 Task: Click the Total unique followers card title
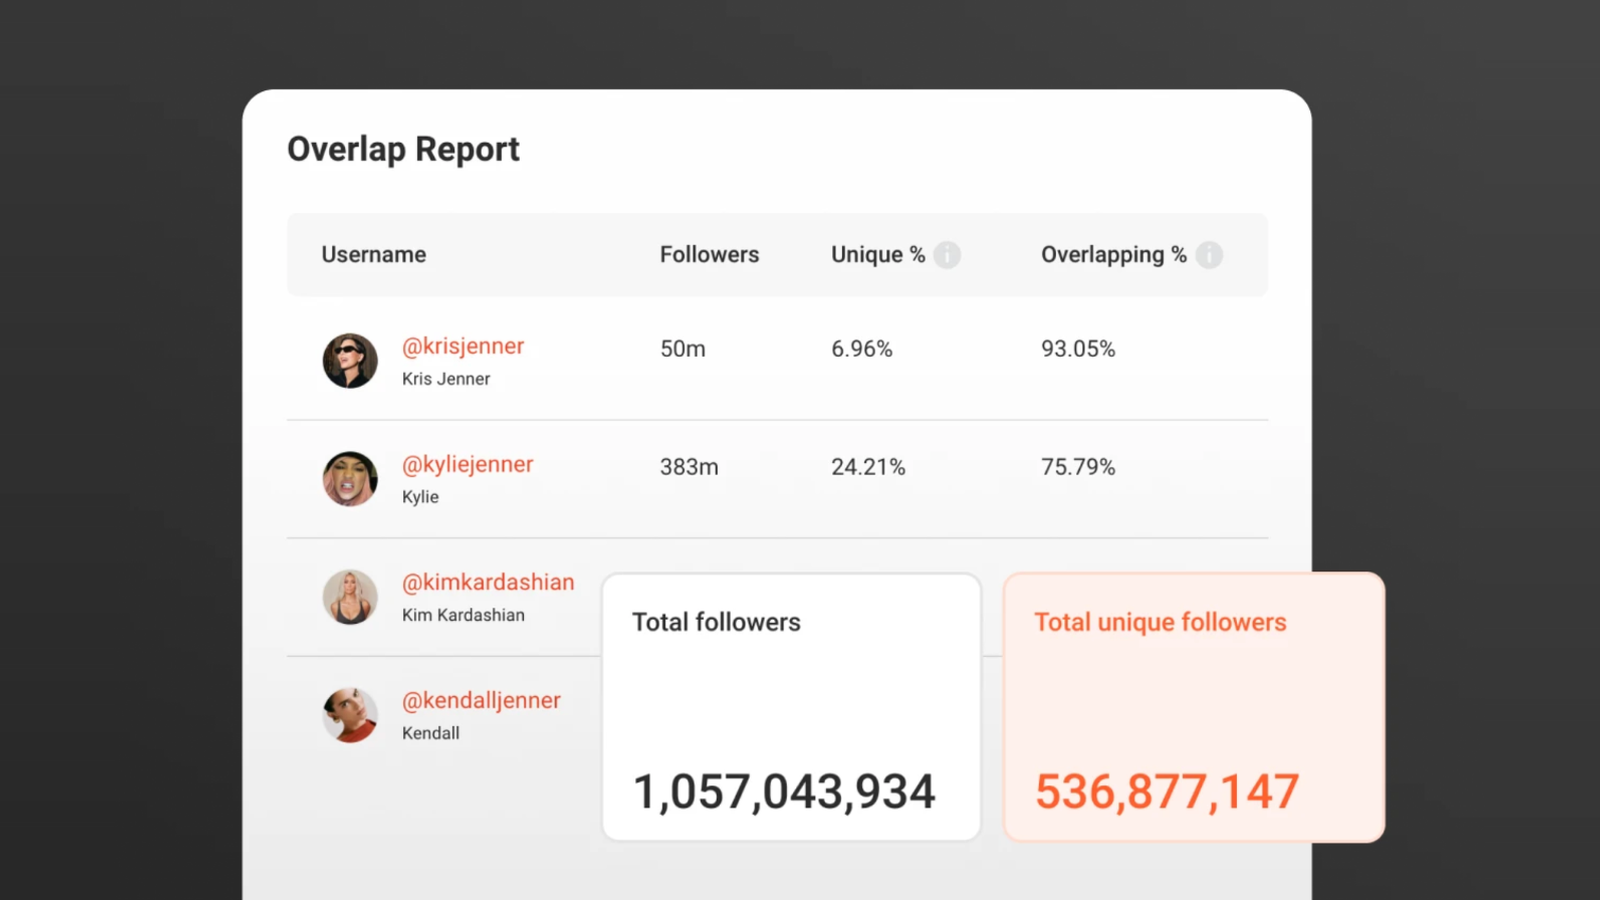point(1160,622)
